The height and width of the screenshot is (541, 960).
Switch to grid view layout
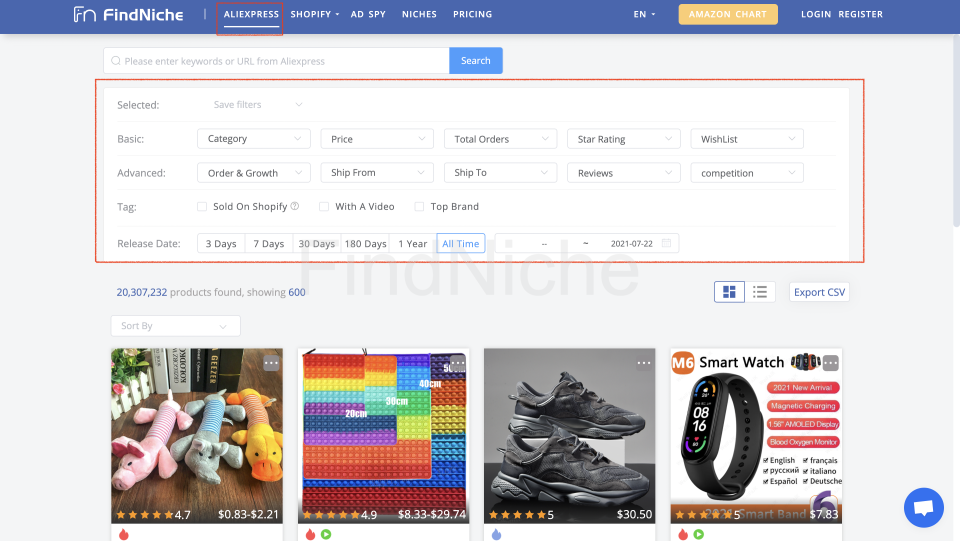(729, 292)
